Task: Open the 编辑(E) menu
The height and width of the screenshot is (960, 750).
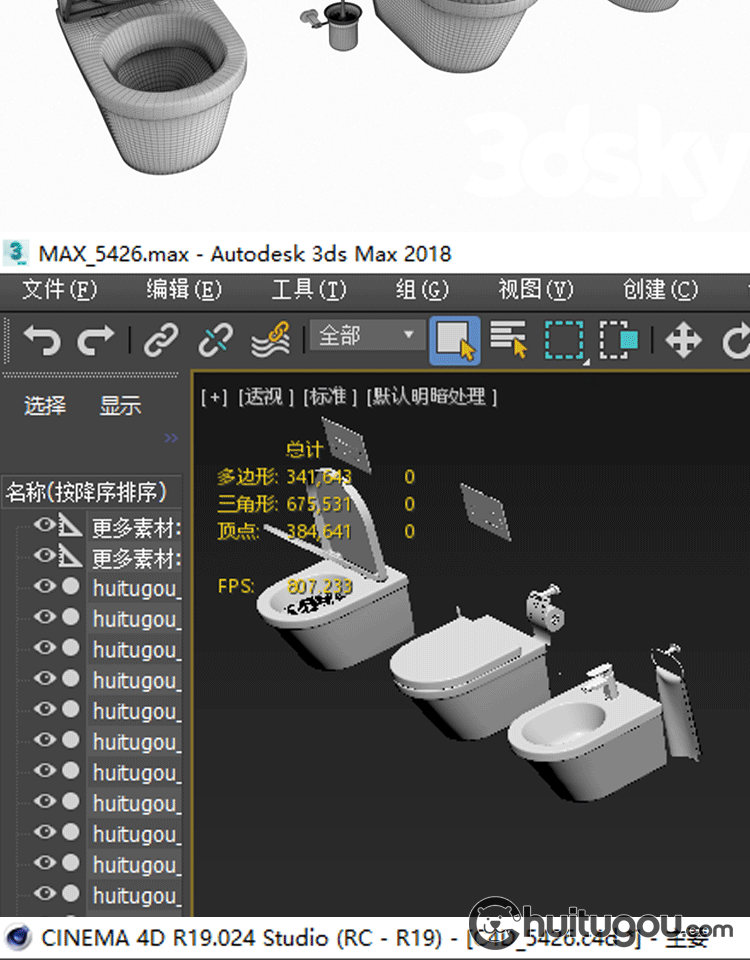Action: pyautogui.click(x=184, y=290)
